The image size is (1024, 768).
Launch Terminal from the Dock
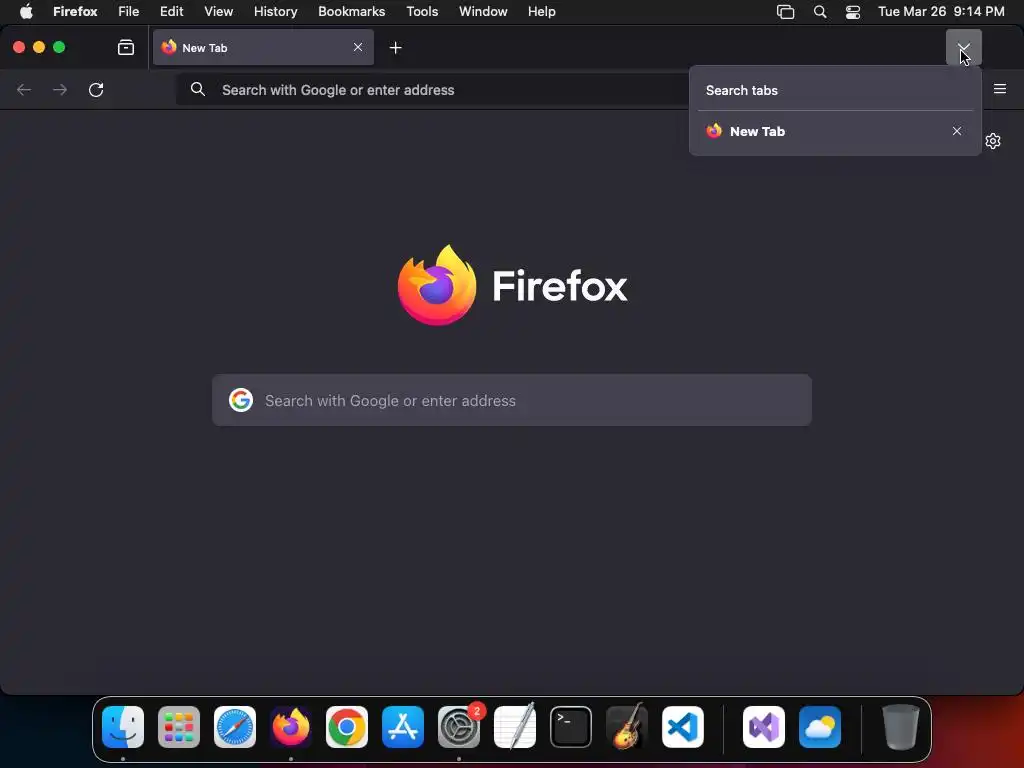pyautogui.click(x=571, y=727)
